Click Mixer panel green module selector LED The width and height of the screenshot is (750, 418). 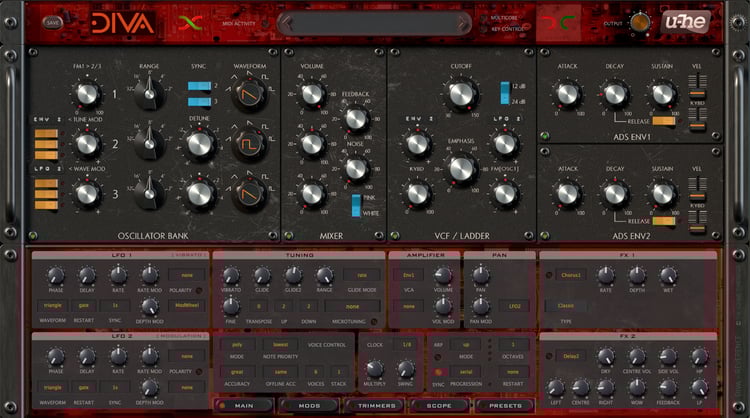[288, 235]
